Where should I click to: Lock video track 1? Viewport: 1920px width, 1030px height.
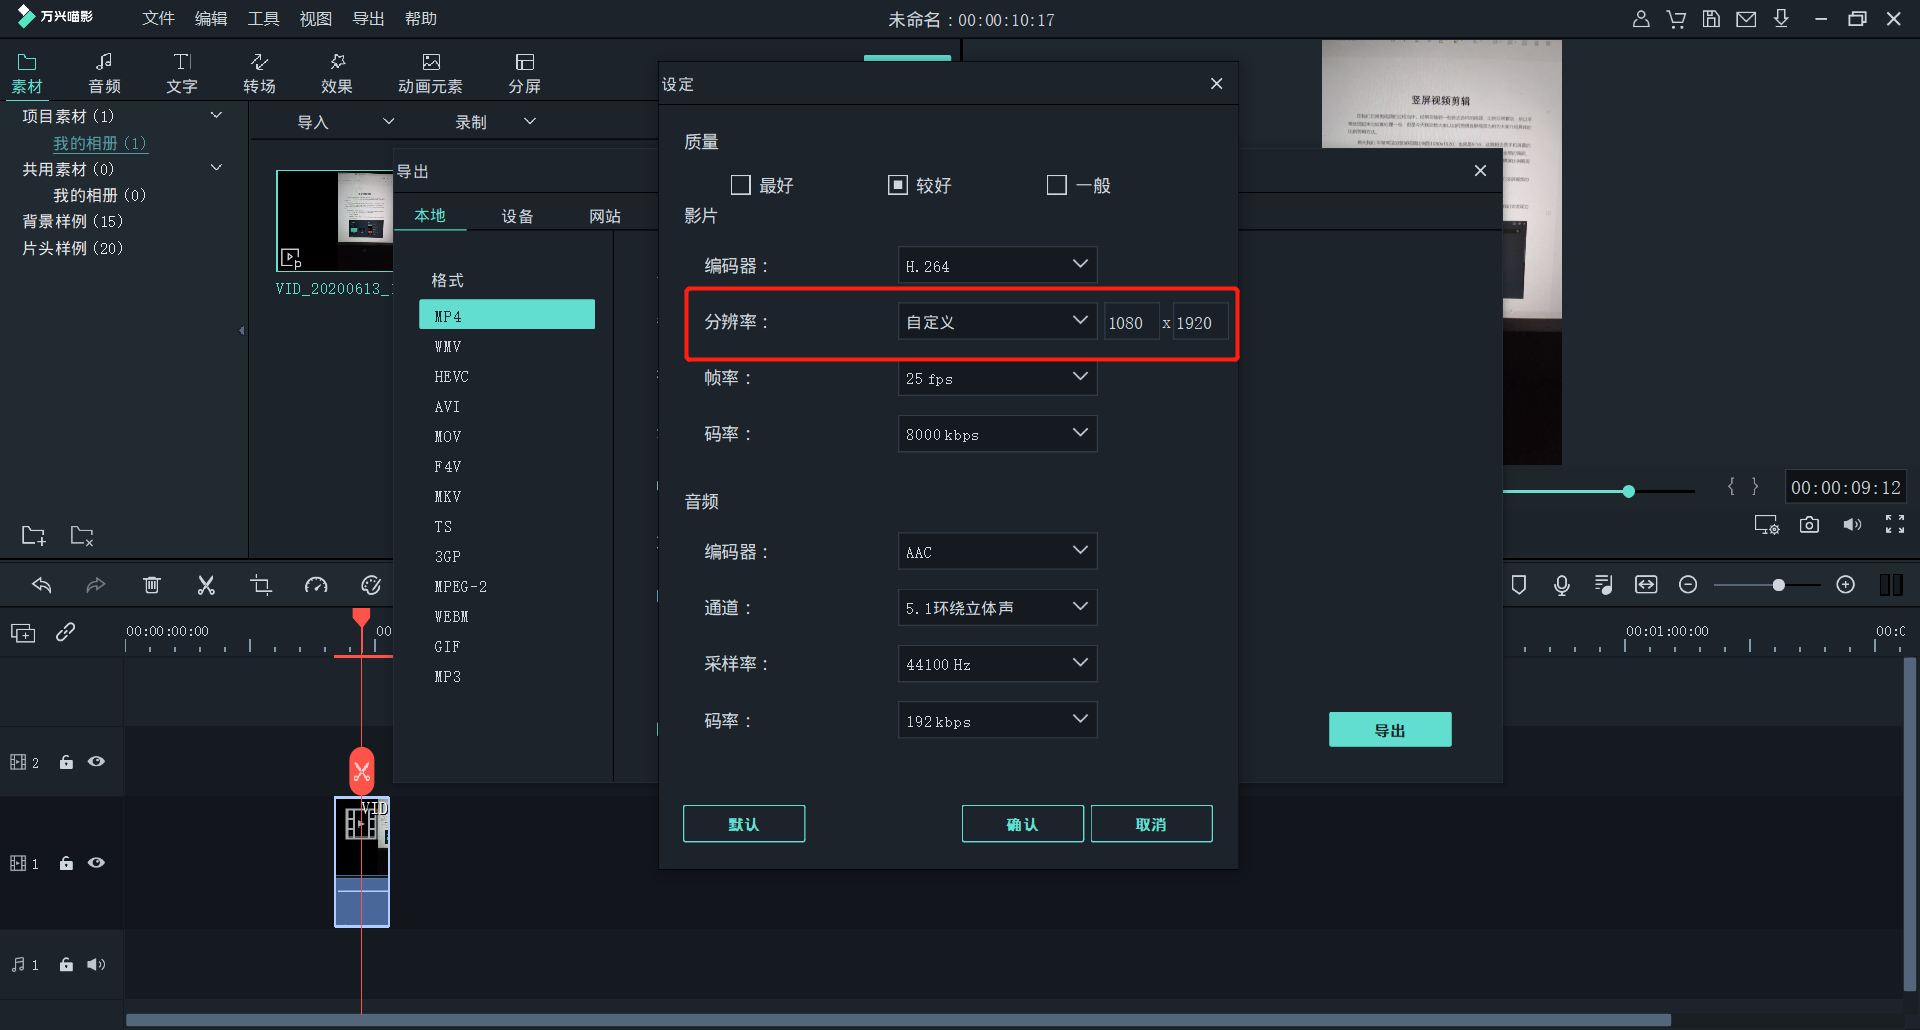66,863
